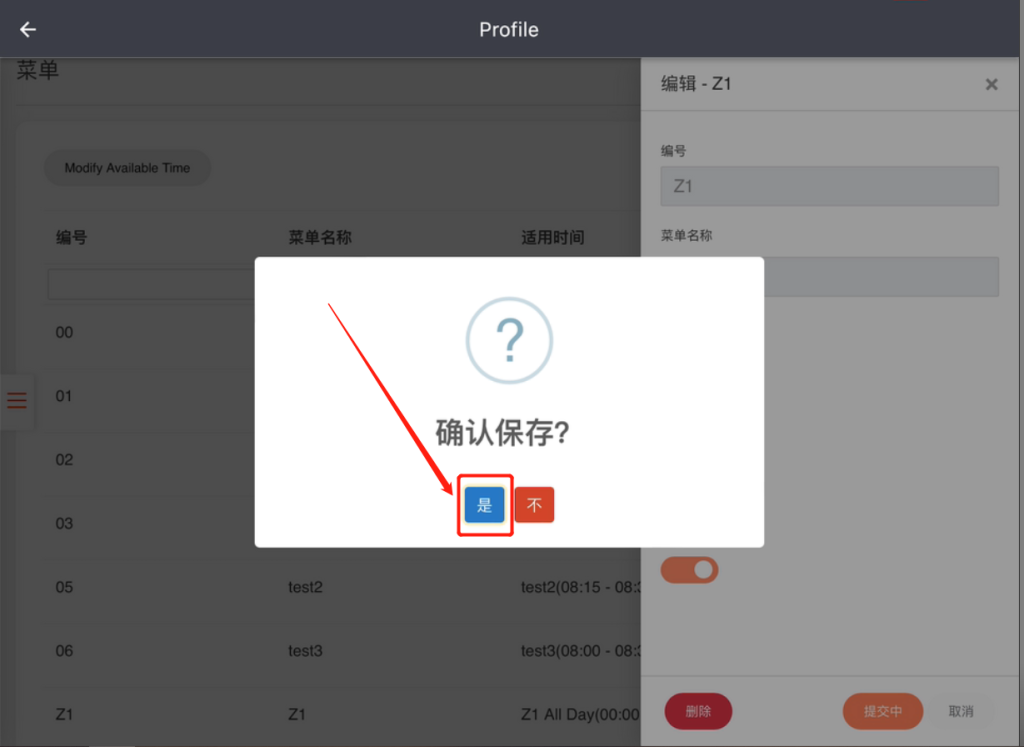This screenshot has width=1024, height=747.
Task: Click the 删除 delete button
Action: [x=698, y=711]
